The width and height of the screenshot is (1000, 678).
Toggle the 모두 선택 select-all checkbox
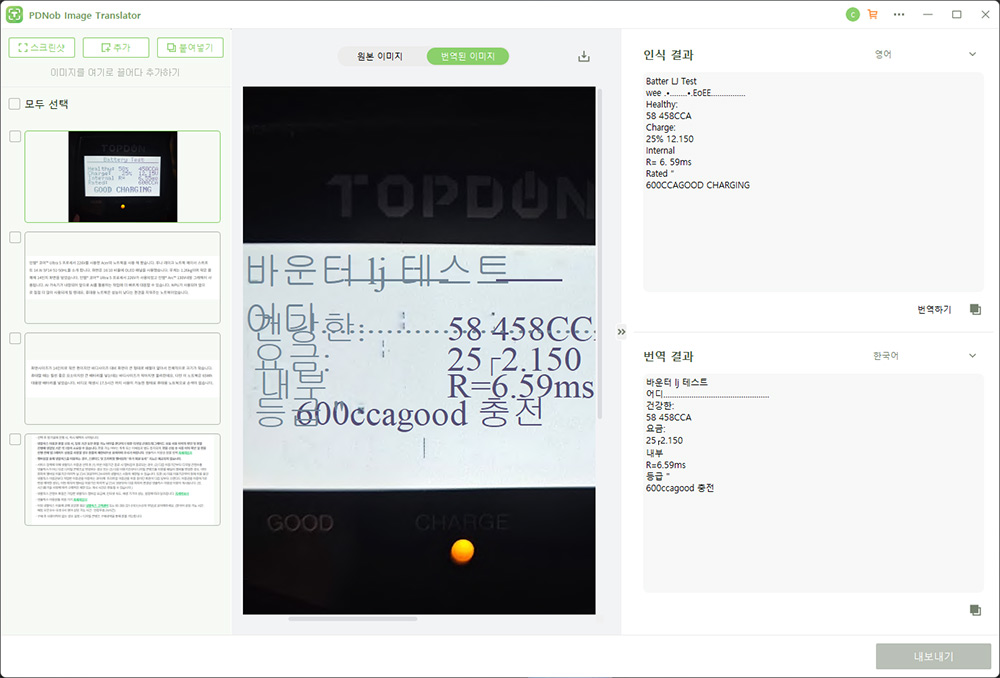15,104
